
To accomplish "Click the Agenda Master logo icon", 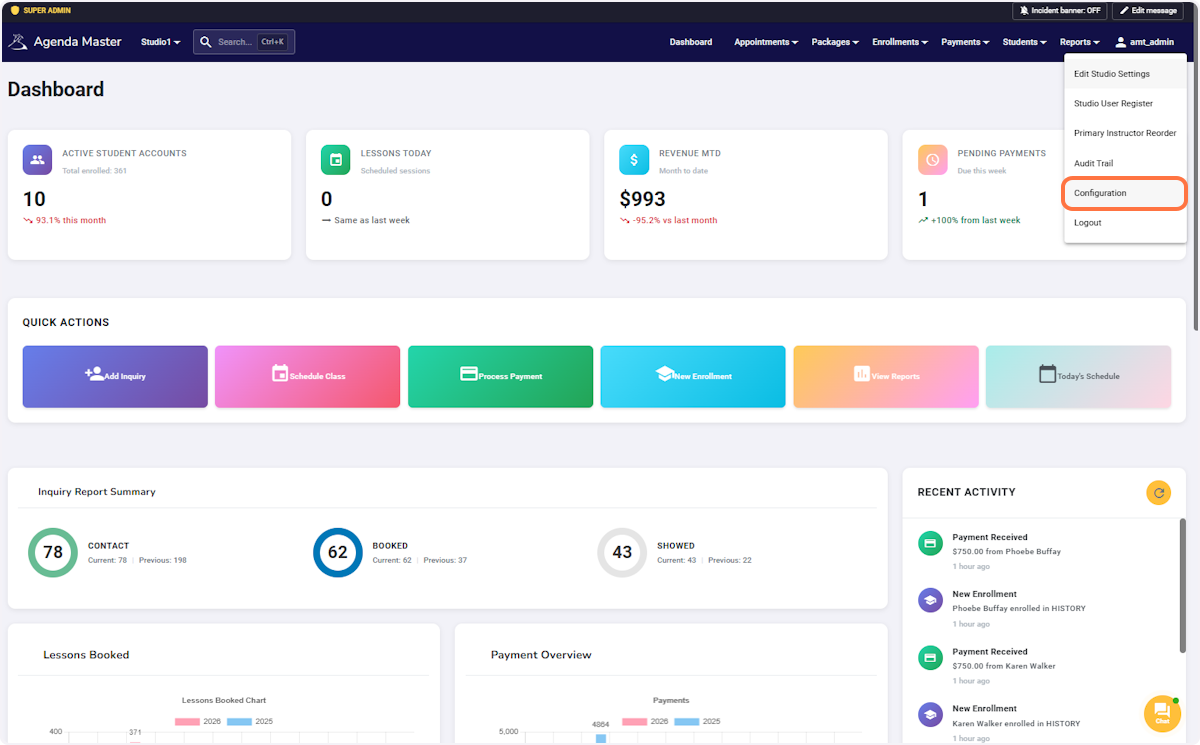I will coord(17,42).
